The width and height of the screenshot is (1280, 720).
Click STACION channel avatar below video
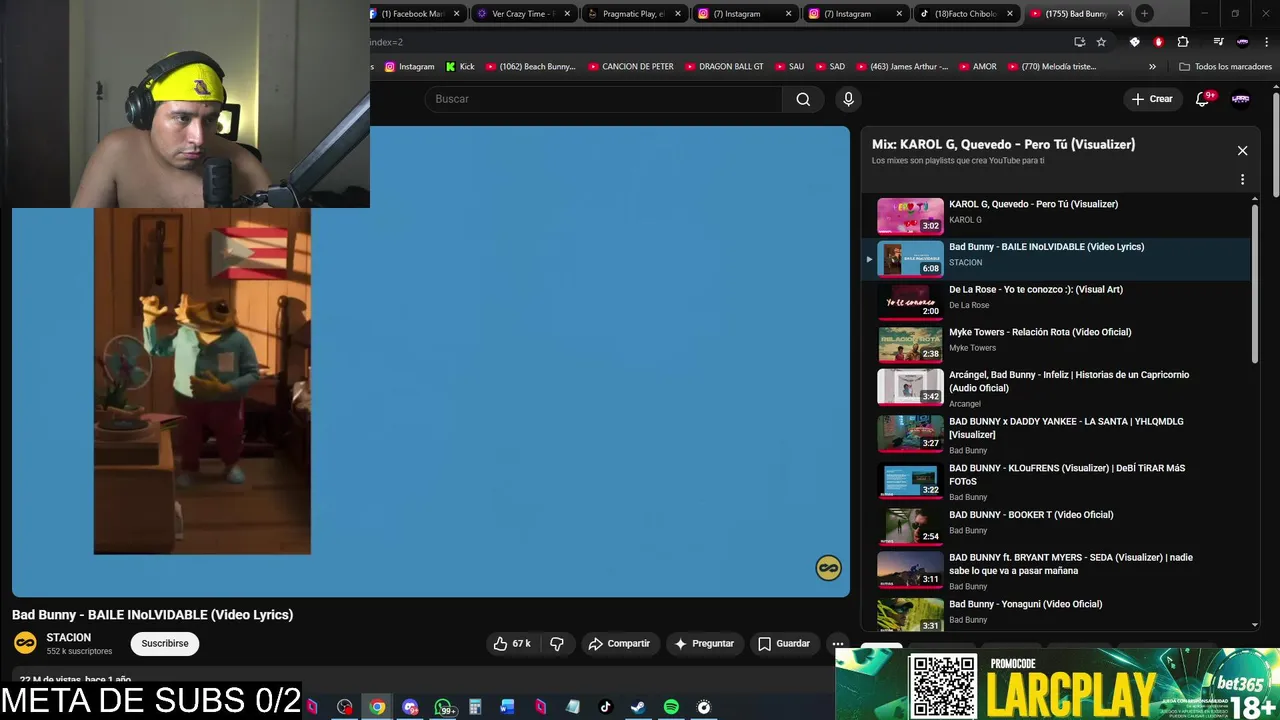click(x=25, y=643)
